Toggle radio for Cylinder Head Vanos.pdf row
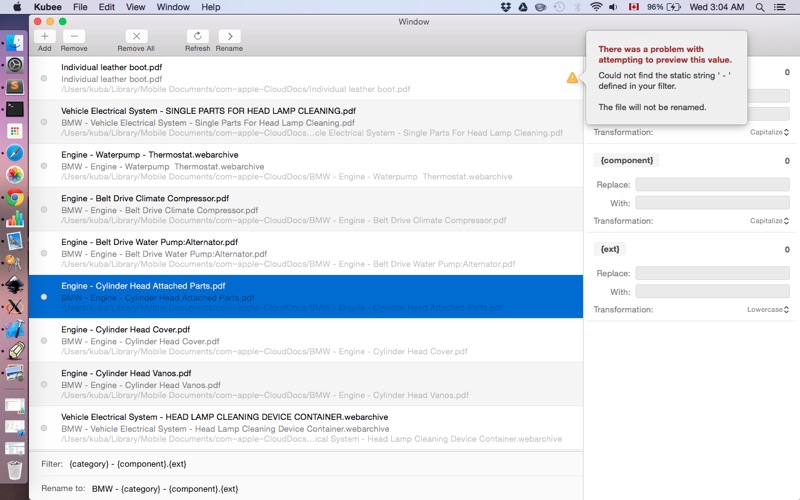This screenshot has width=800, height=500. tap(44, 384)
